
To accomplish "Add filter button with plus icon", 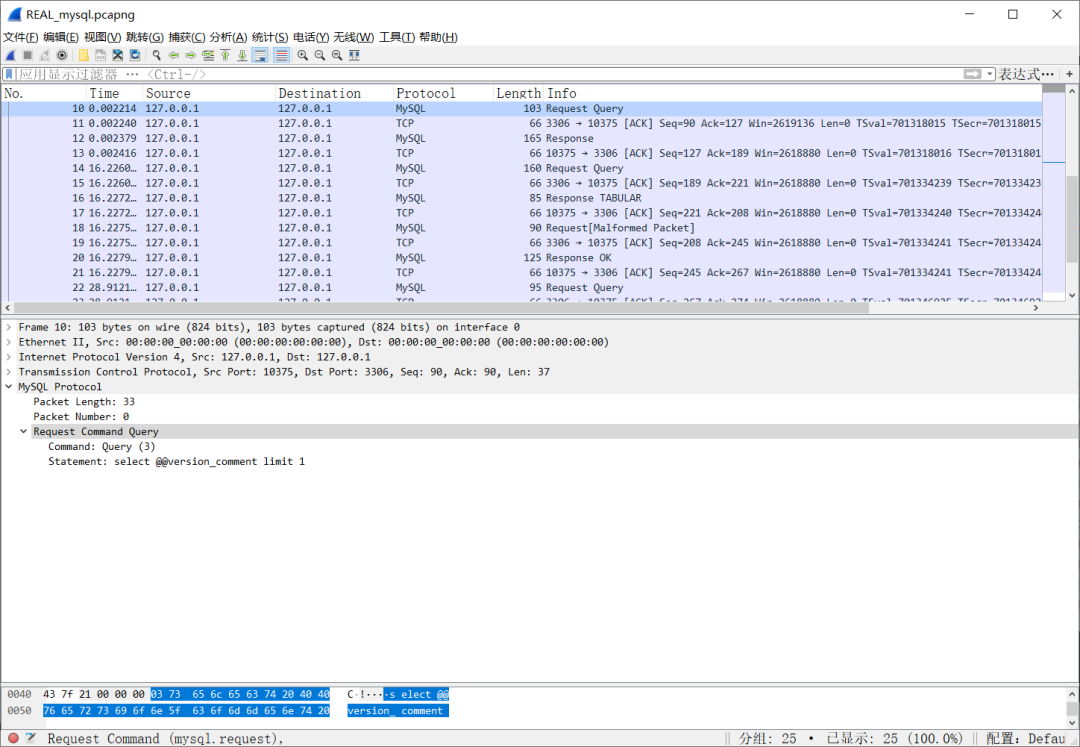I will [x=1070, y=74].
